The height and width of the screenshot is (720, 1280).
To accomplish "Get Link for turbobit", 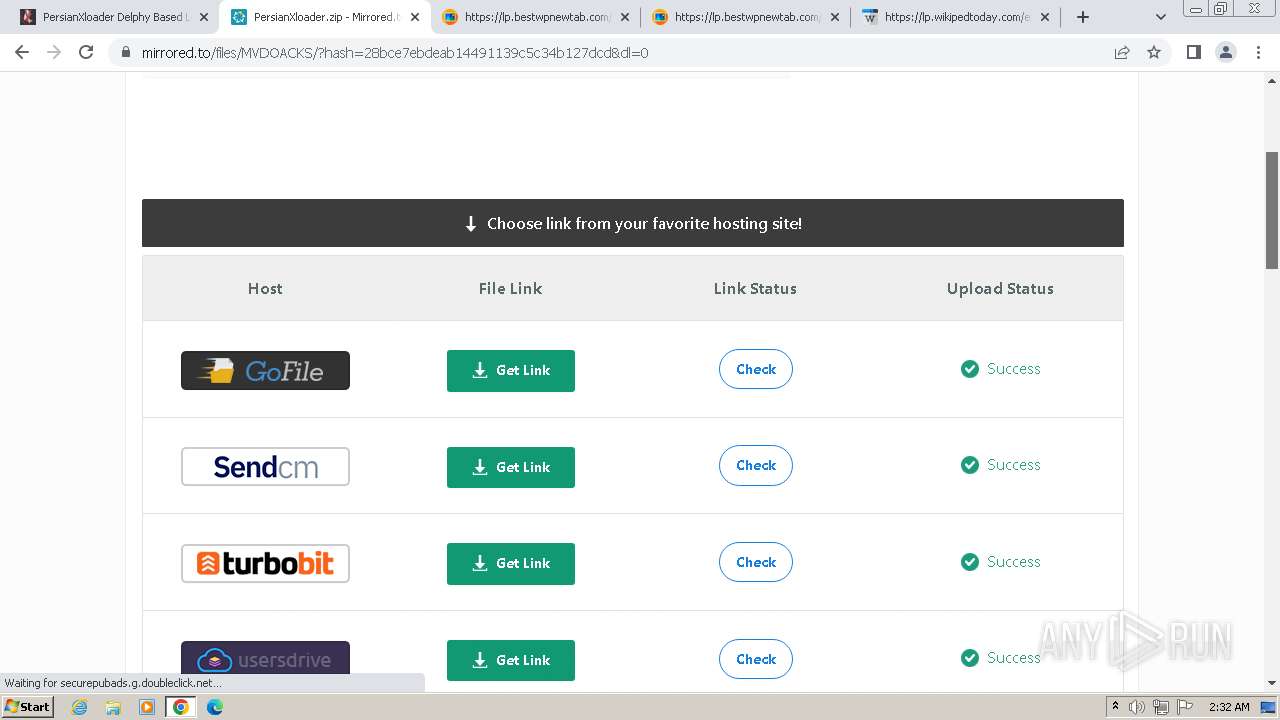I will (511, 563).
